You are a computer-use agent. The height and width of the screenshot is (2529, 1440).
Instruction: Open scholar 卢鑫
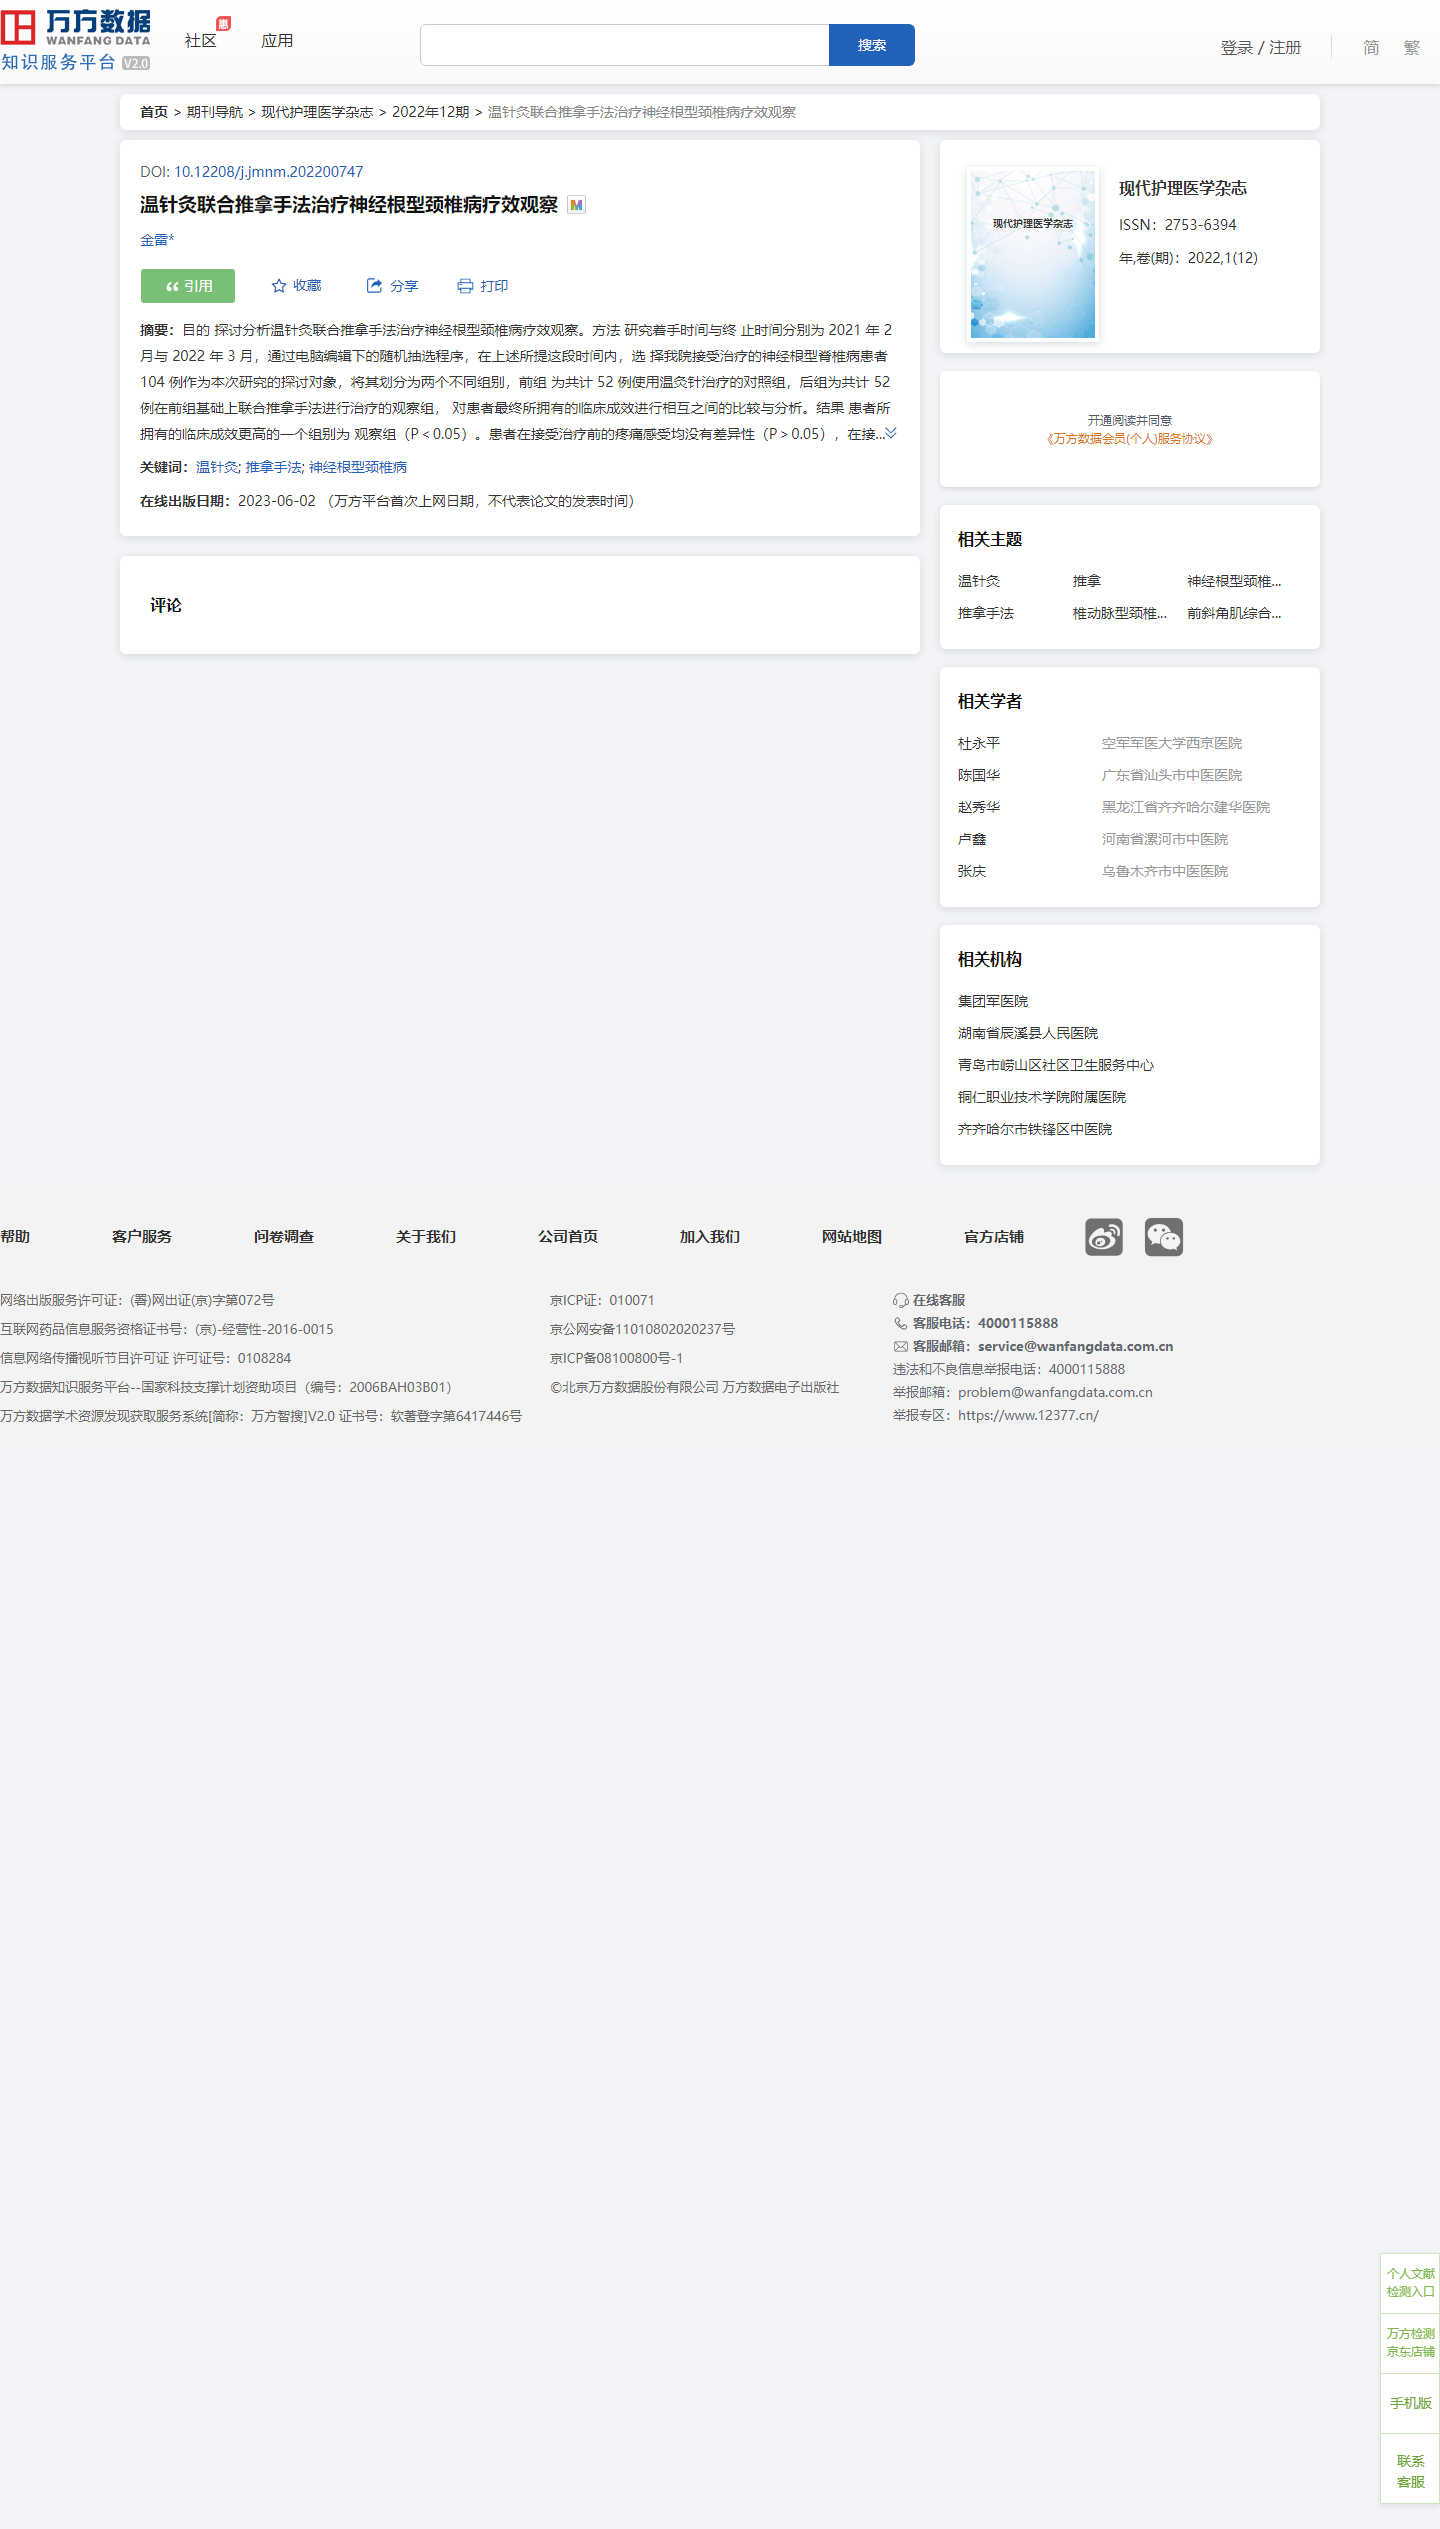[972, 839]
